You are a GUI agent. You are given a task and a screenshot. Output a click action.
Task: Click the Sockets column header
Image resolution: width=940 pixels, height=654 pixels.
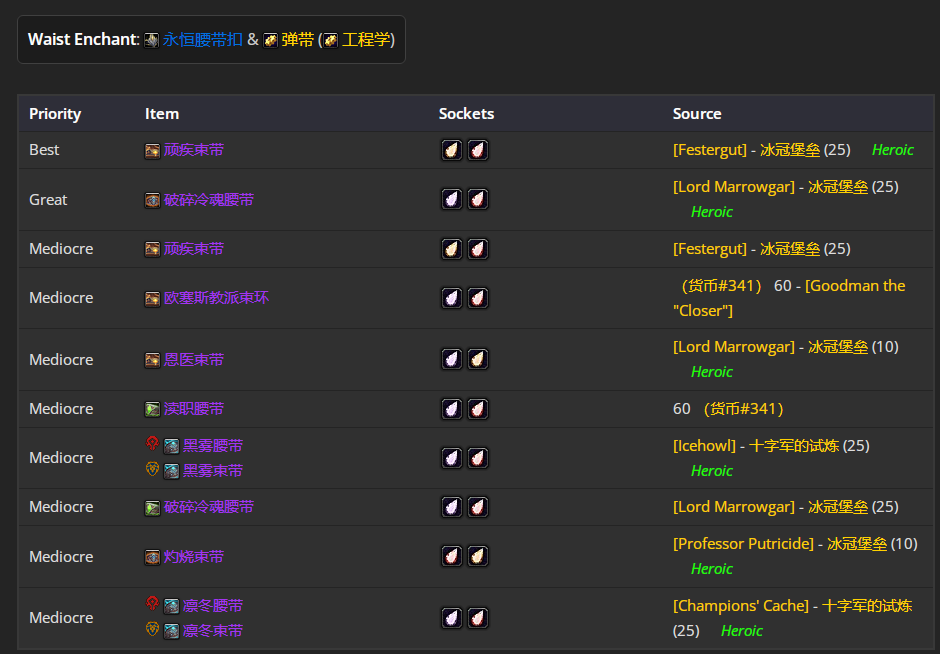(x=466, y=114)
